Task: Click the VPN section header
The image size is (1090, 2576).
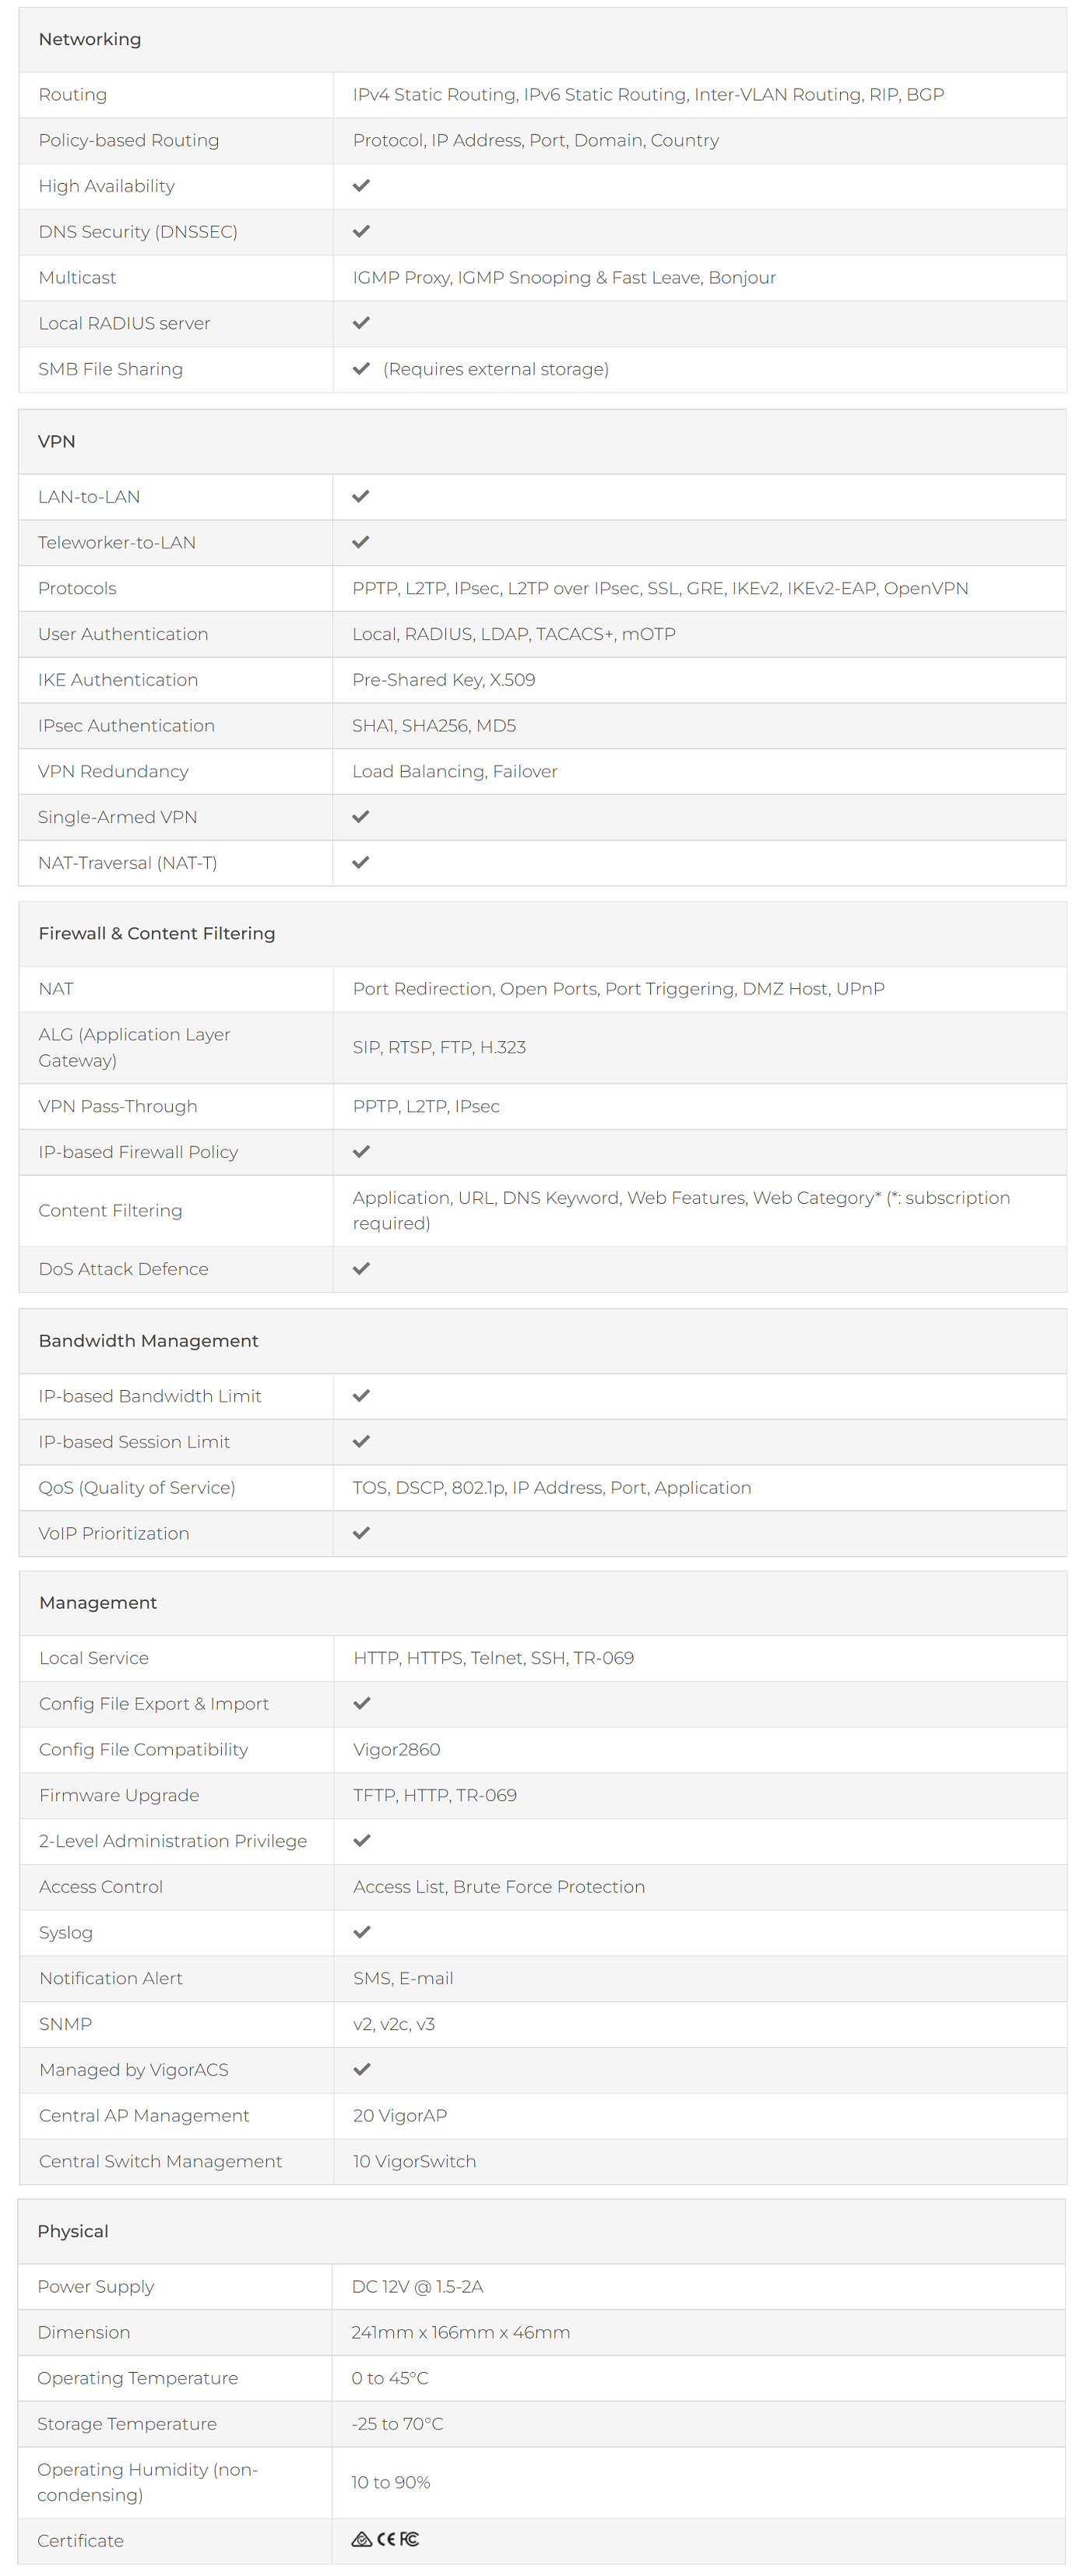Action: coord(57,441)
